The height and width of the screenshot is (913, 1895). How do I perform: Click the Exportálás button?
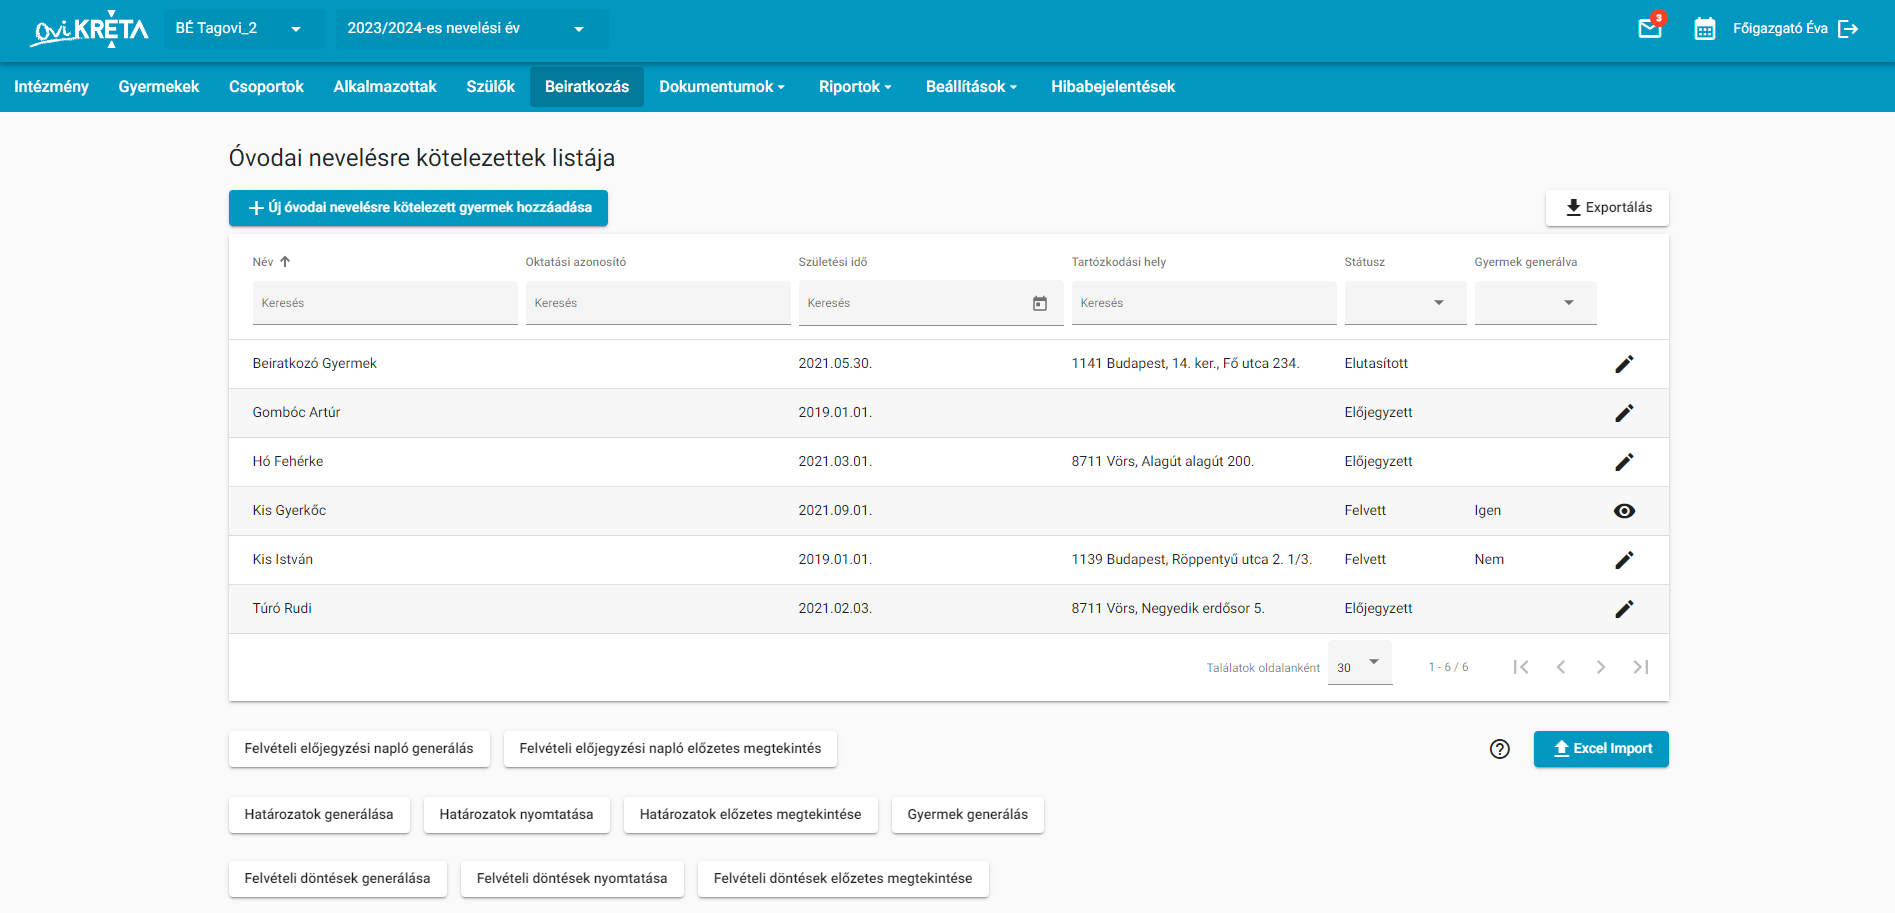point(1607,208)
